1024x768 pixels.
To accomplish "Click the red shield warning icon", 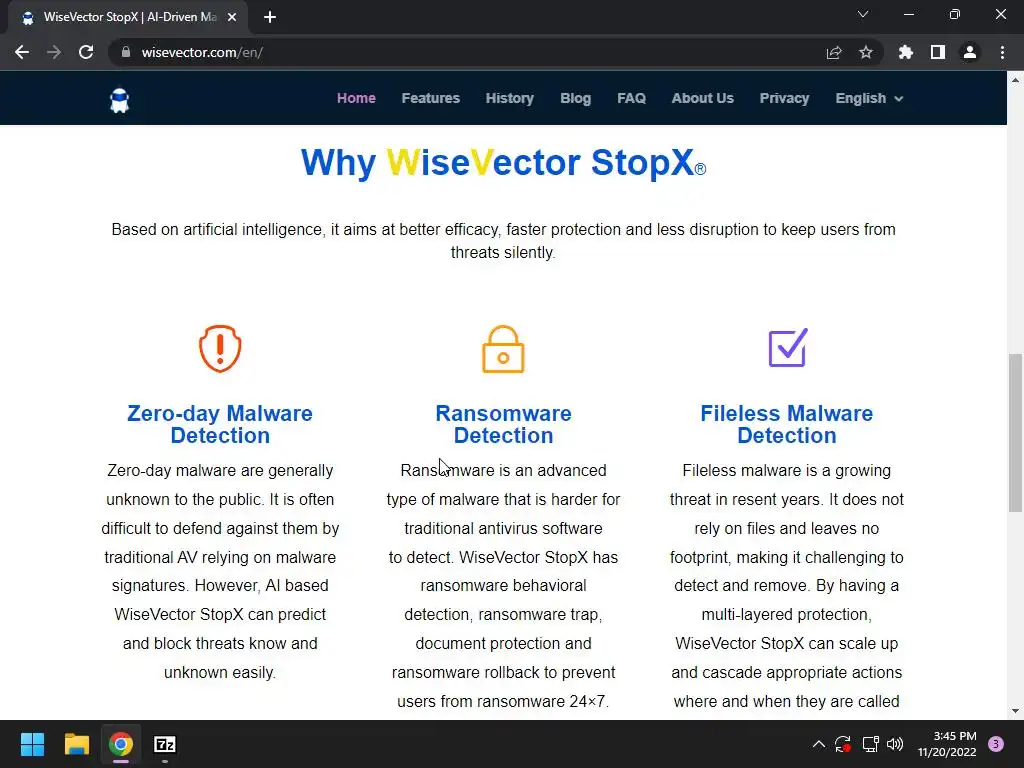I will coord(220,349).
